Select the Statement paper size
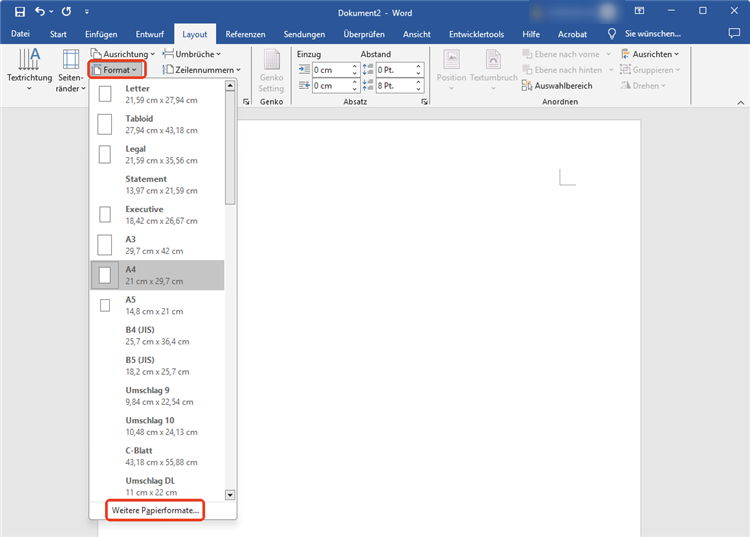 [157, 185]
